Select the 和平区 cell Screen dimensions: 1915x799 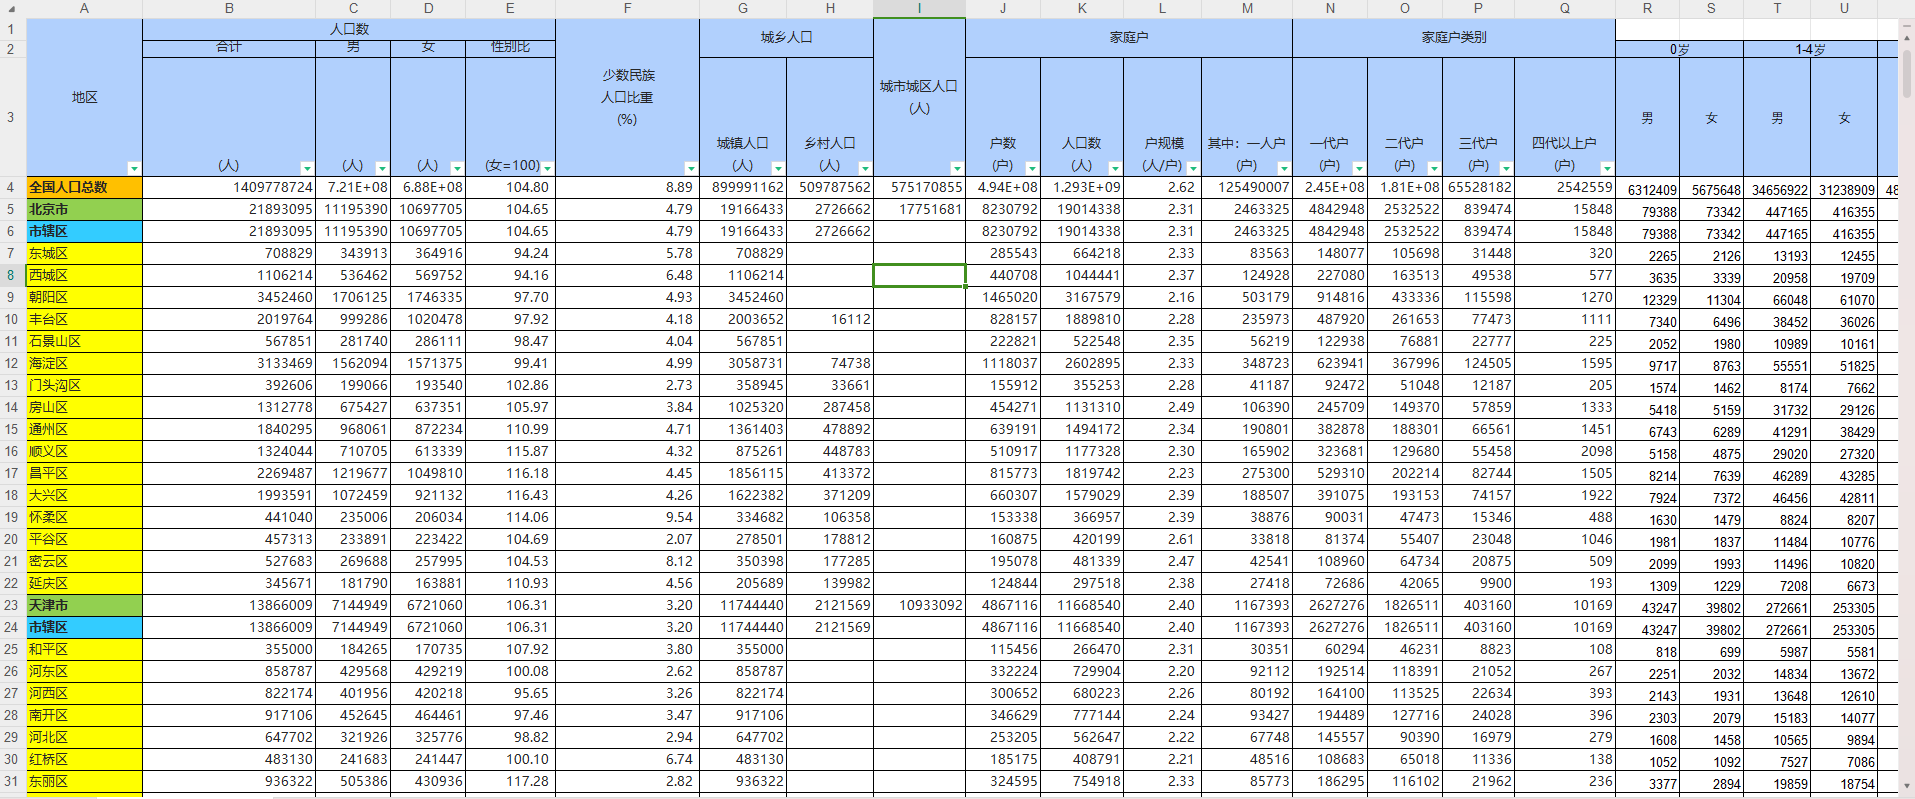84,649
